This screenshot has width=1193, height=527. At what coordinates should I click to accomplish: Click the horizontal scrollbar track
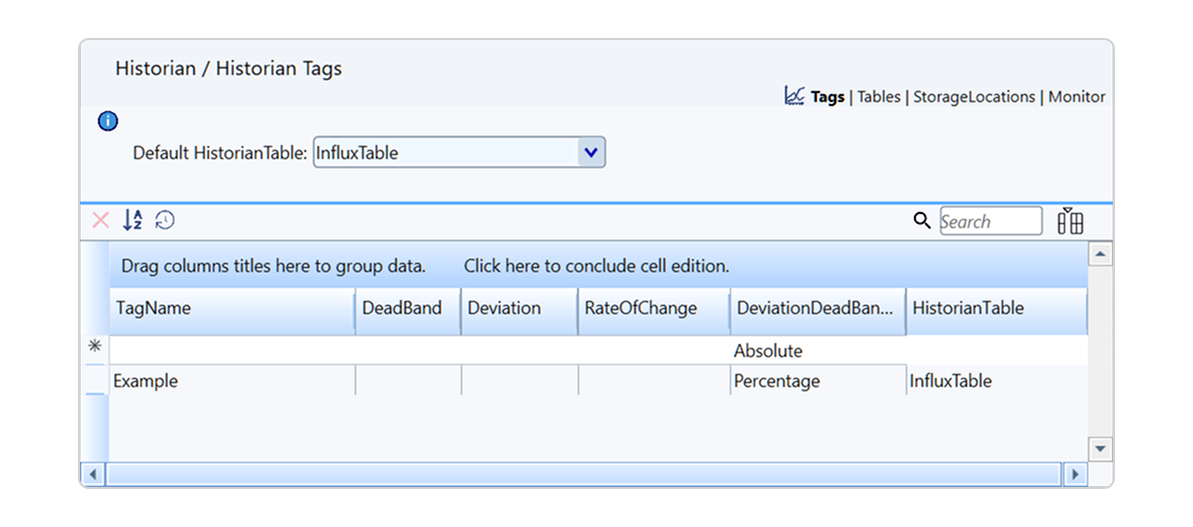[583, 475]
